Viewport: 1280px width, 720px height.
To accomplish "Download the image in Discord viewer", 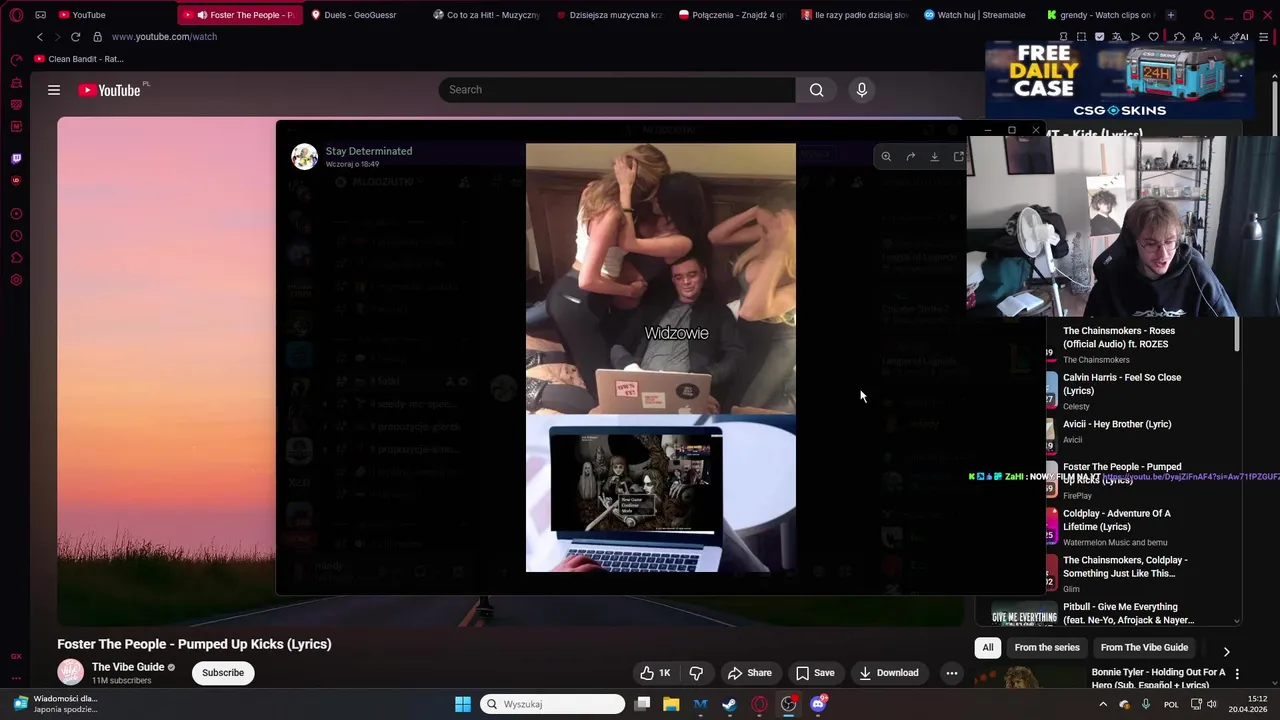I will (x=935, y=157).
